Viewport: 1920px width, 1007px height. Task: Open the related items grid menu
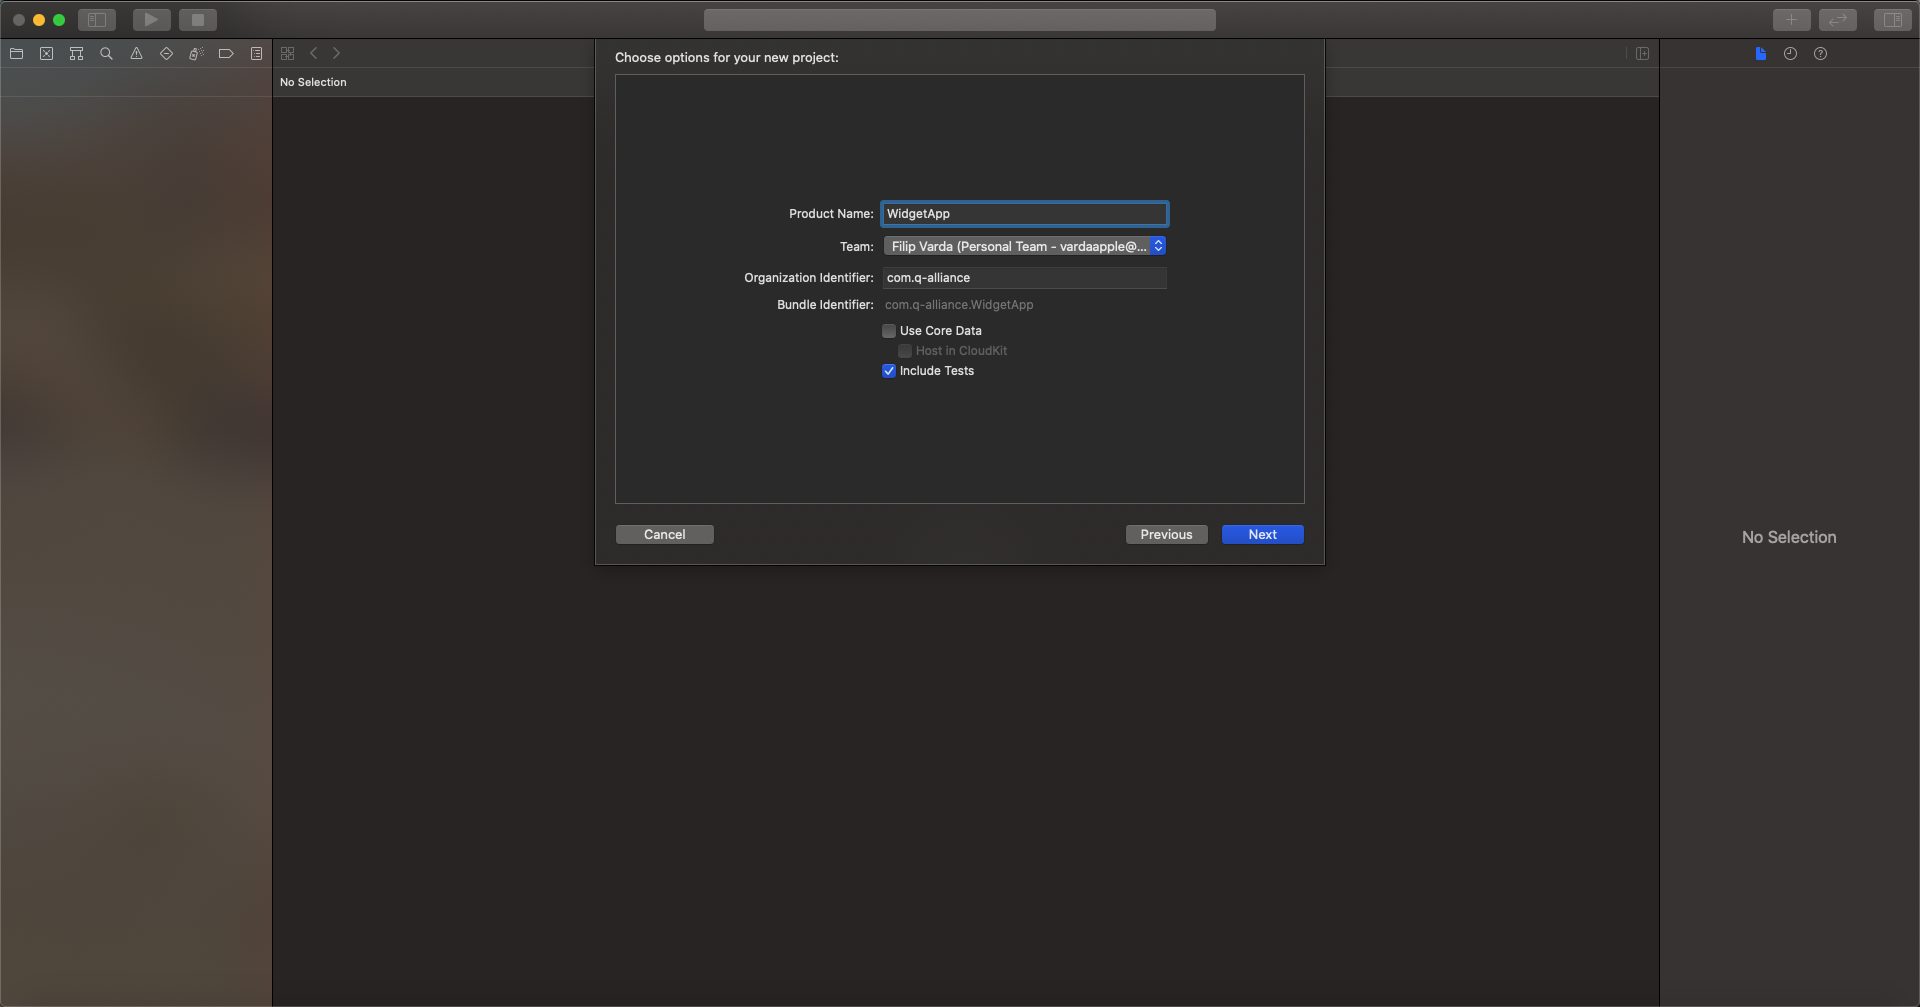coord(288,54)
